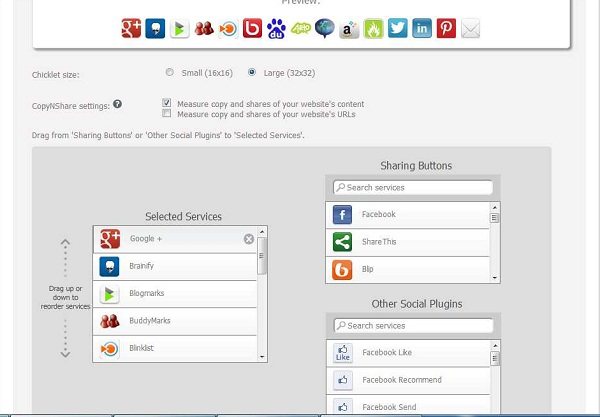Click the Email envelope icon in the preview
The width and height of the screenshot is (600, 417).
[470, 28]
